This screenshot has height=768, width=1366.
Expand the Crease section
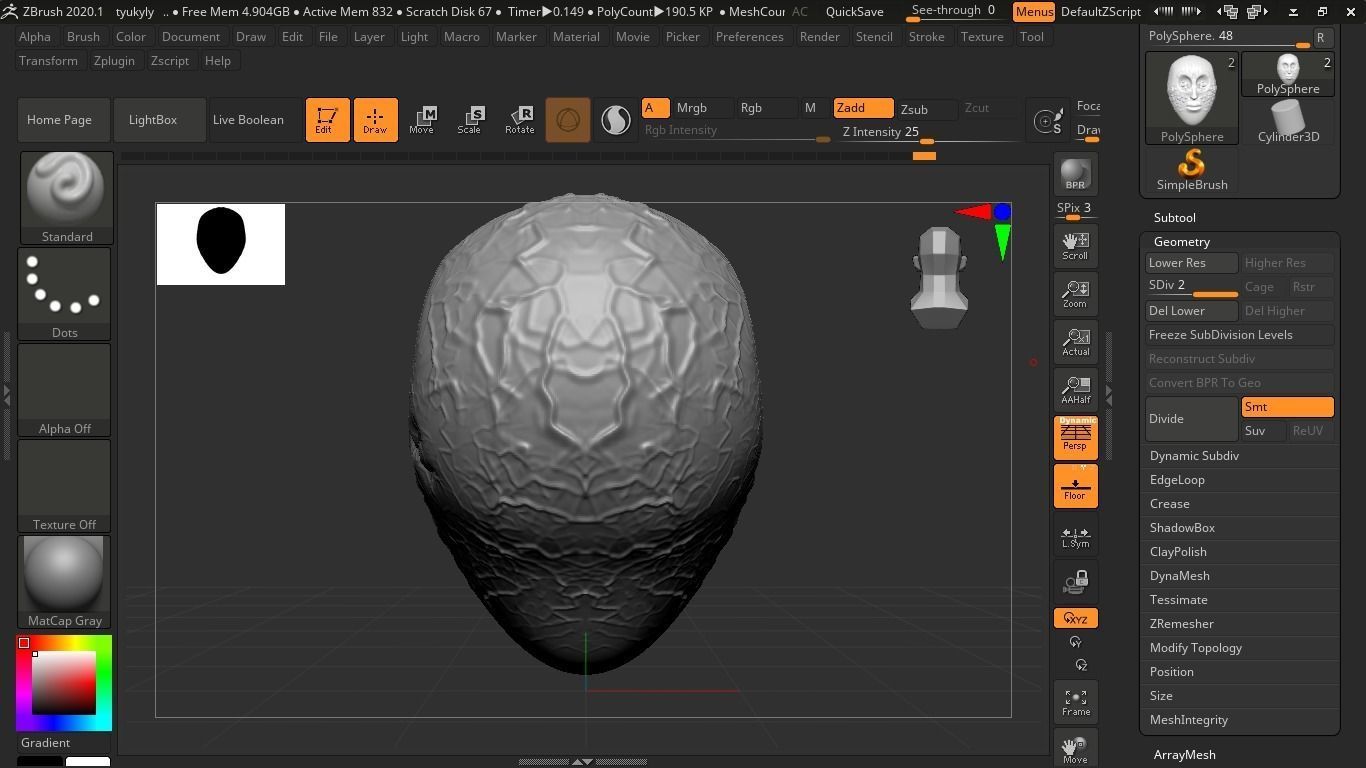point(1169,504)
